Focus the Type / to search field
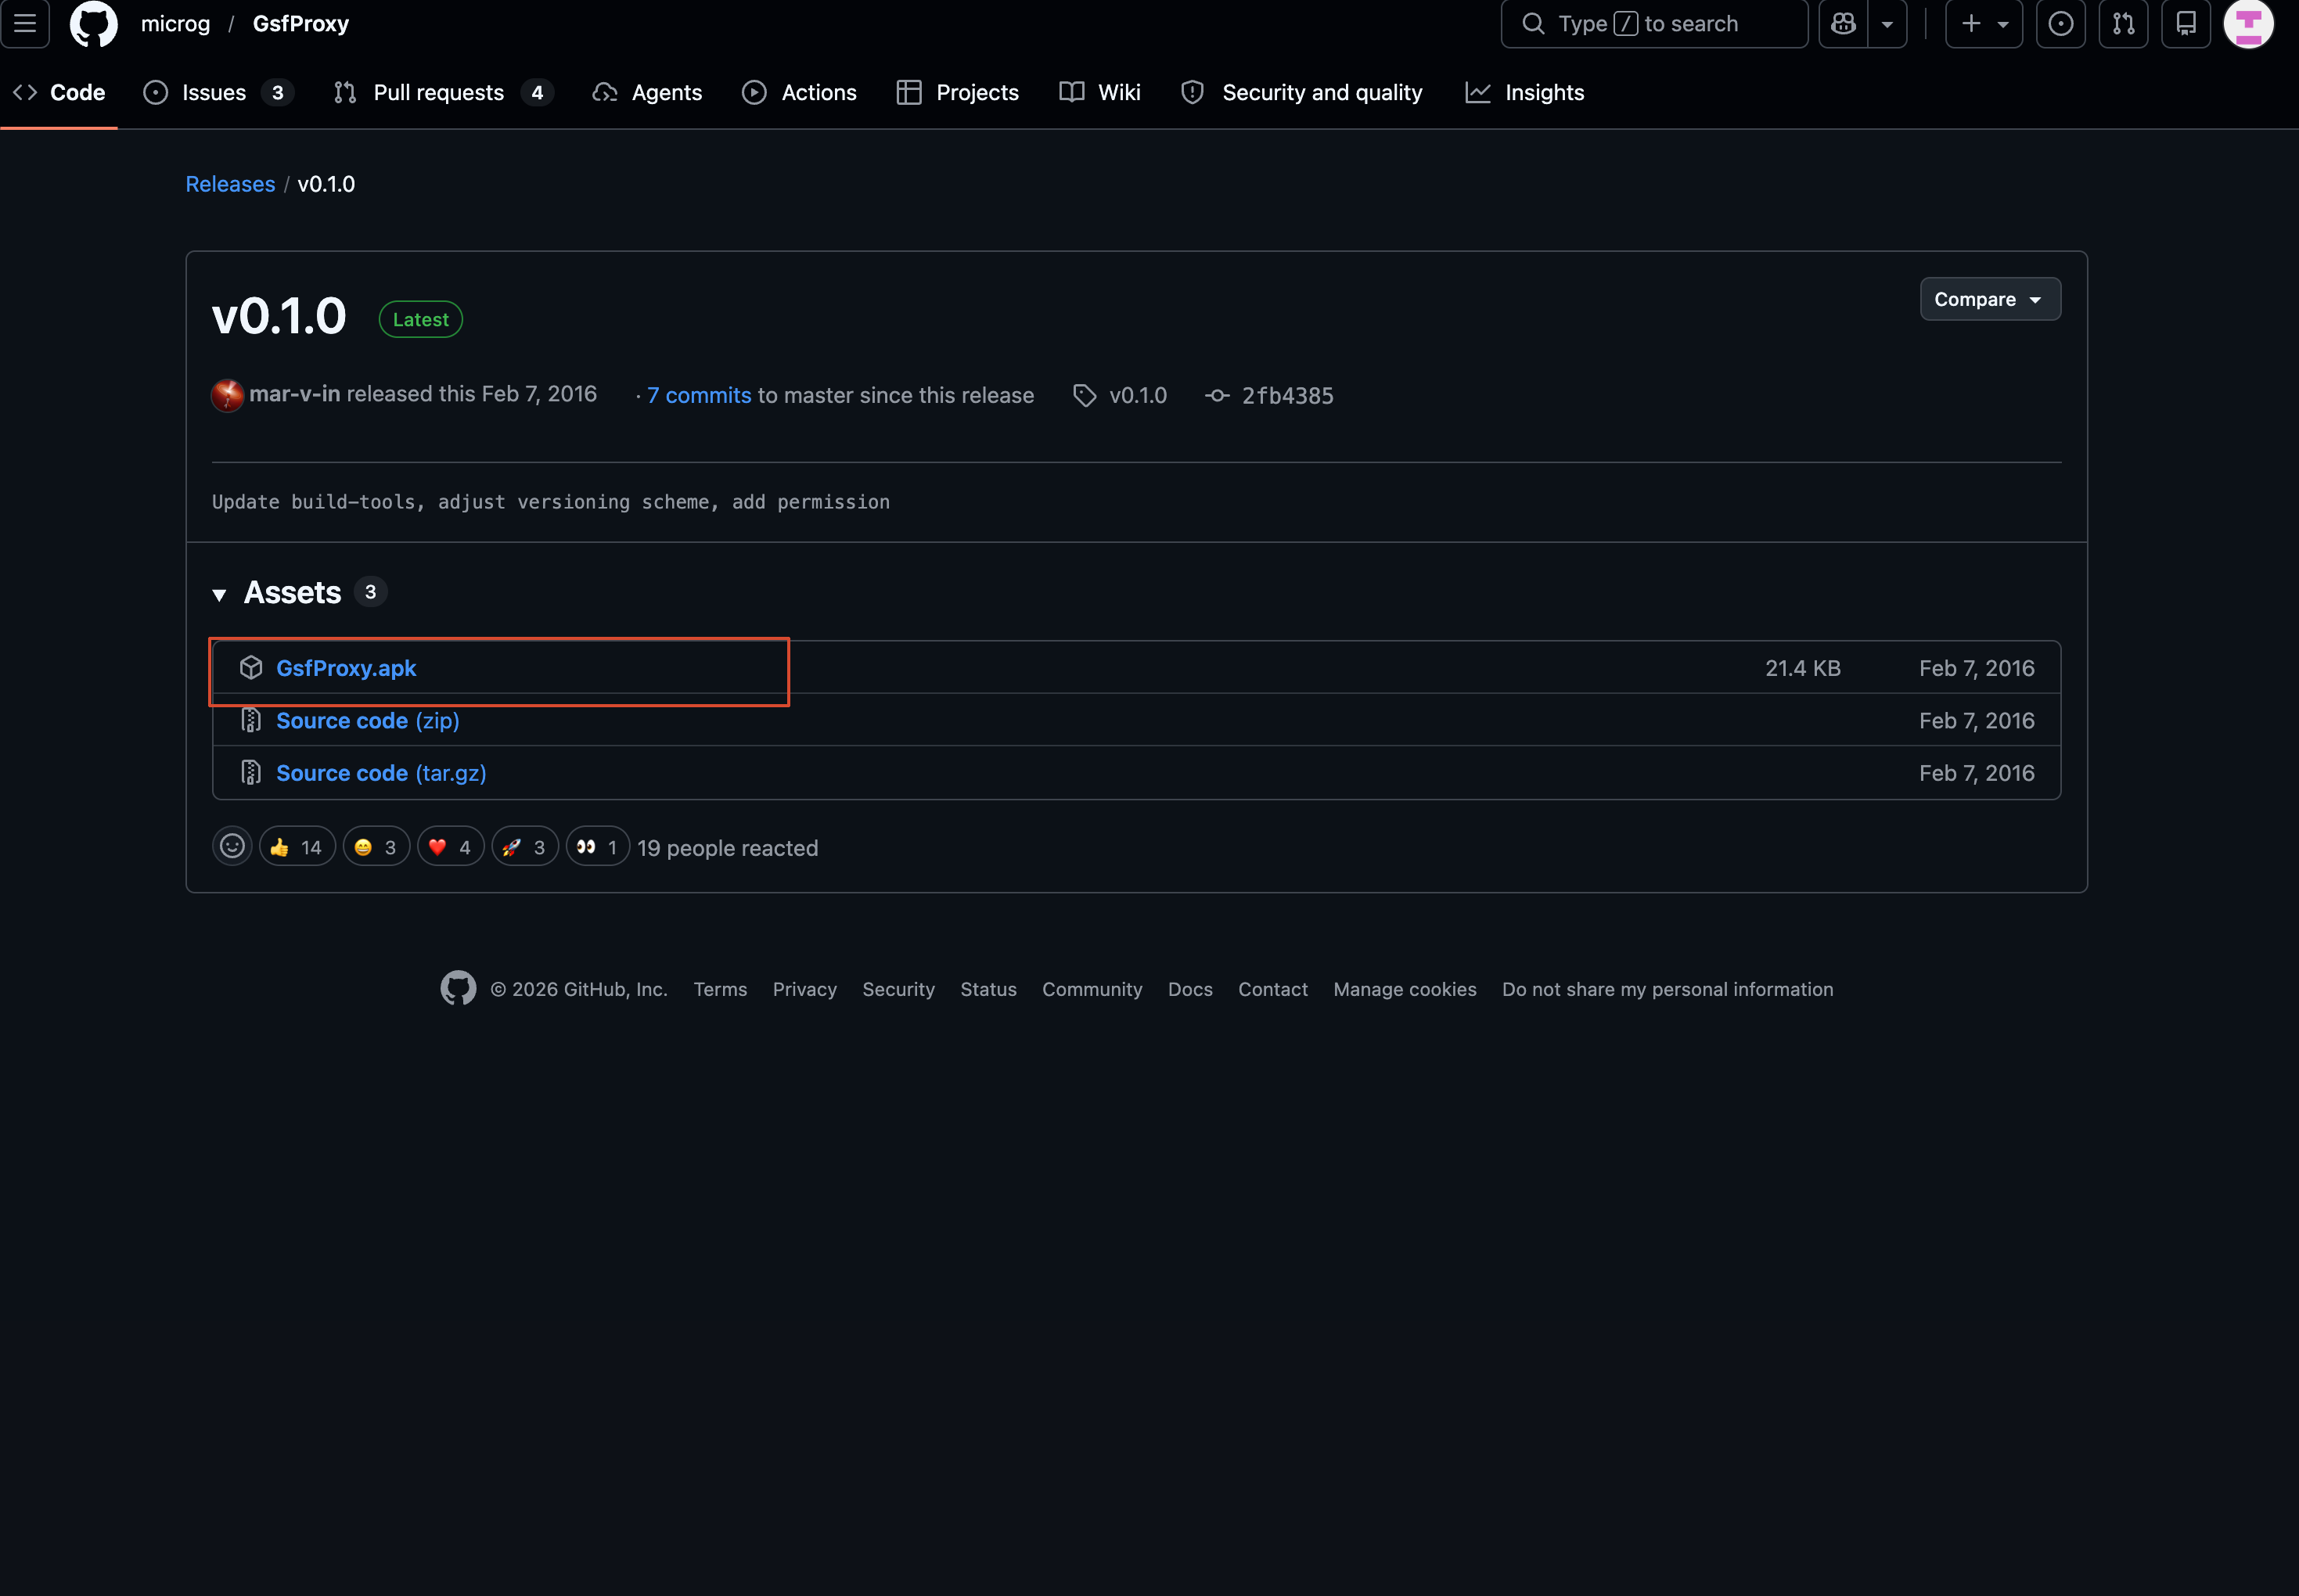The height and width of the screenshot is (1596, 2299). [x=1654, y=24]
